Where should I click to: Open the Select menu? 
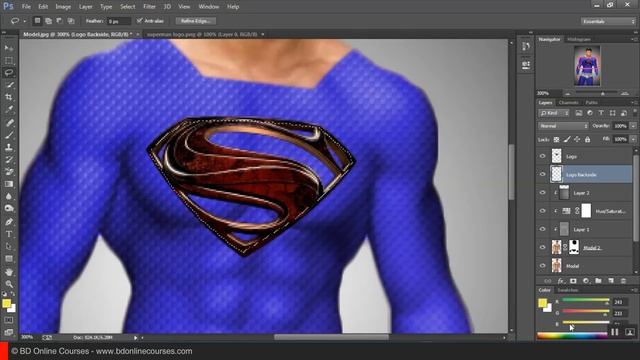(x=127, y=7)
